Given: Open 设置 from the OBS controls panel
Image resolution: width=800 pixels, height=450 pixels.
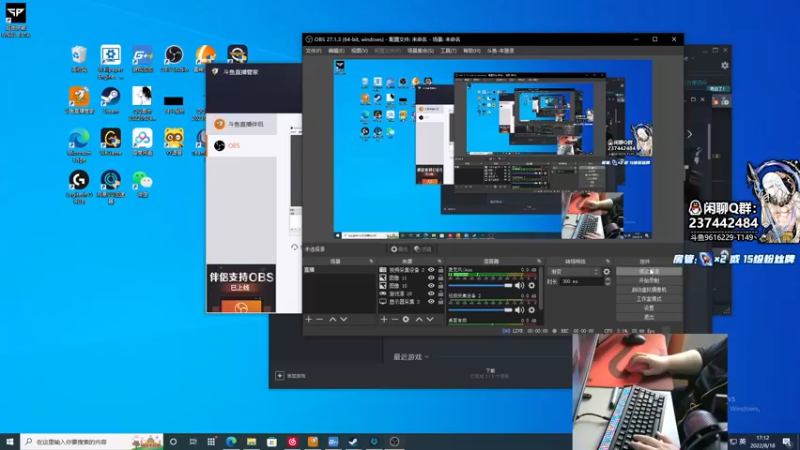Looking at the screenshot, I should pyautogui.click(x=649, y=308).
